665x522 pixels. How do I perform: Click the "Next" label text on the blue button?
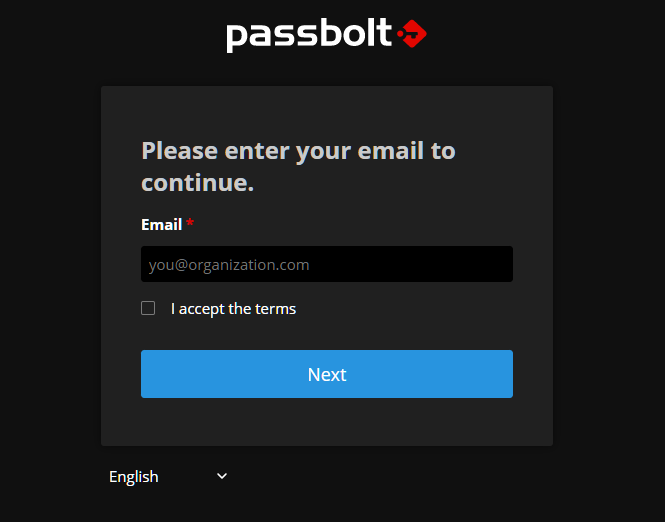tap(327, 374)
